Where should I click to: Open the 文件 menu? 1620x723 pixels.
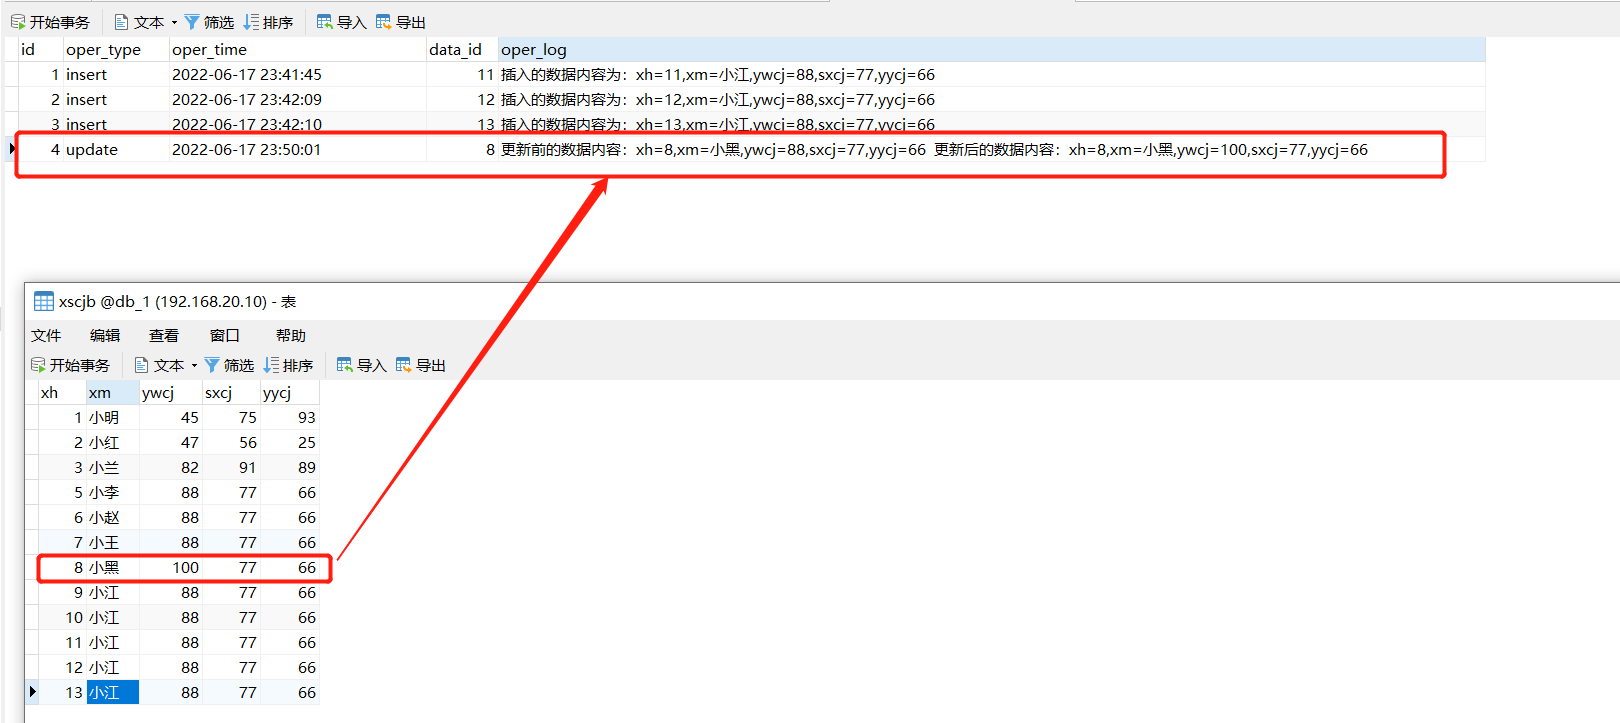click(x=46, y=336)
